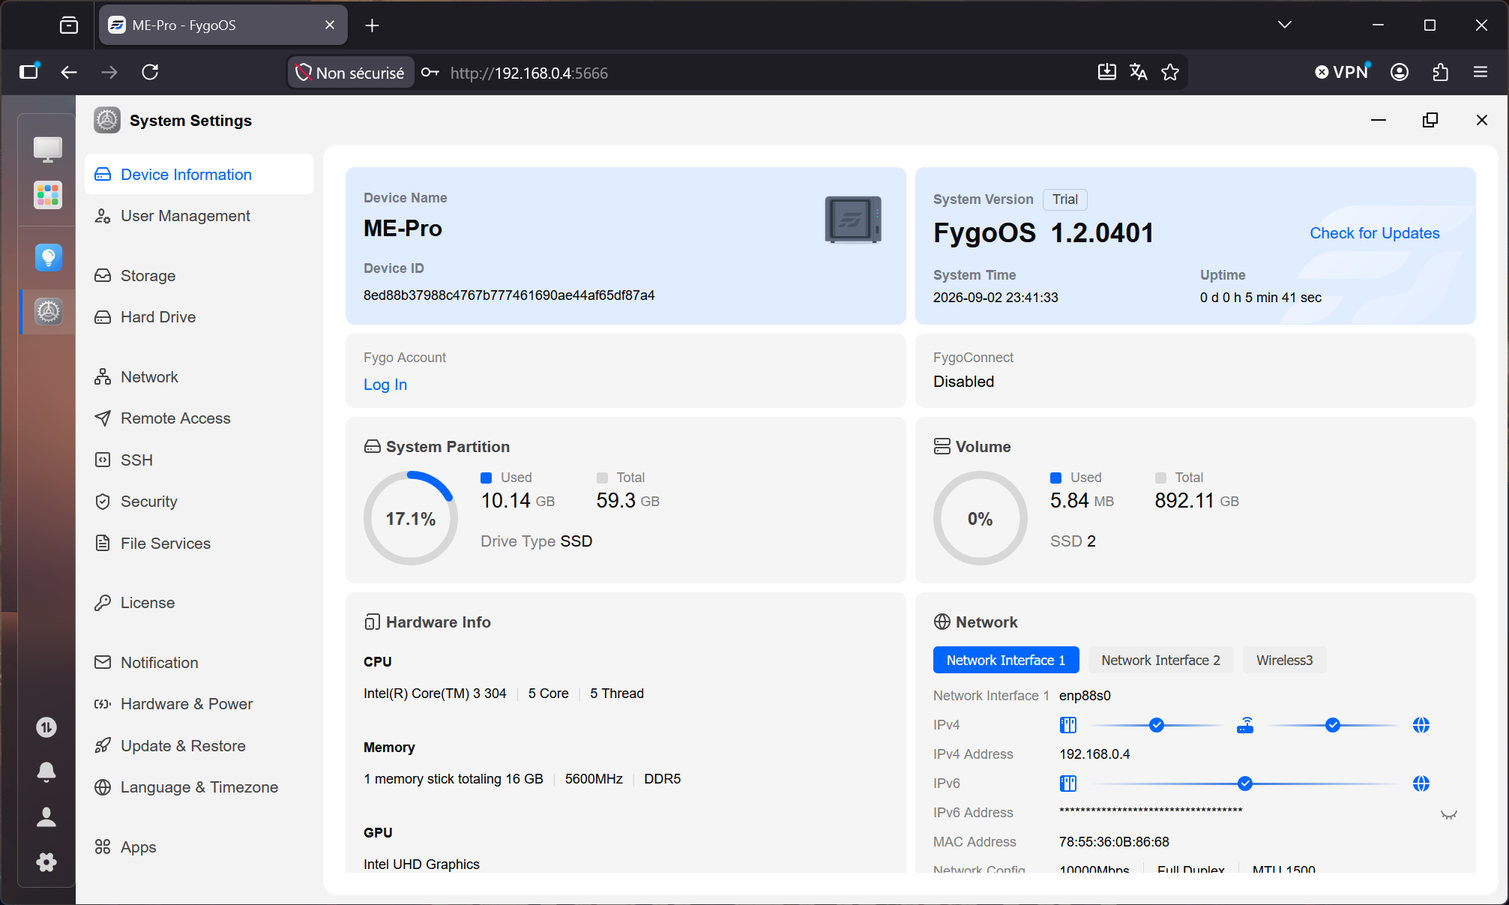This screenshot has width=1509, height=905.
Task: Click the Non sécurisé security badge
Action: pos(351,72)
